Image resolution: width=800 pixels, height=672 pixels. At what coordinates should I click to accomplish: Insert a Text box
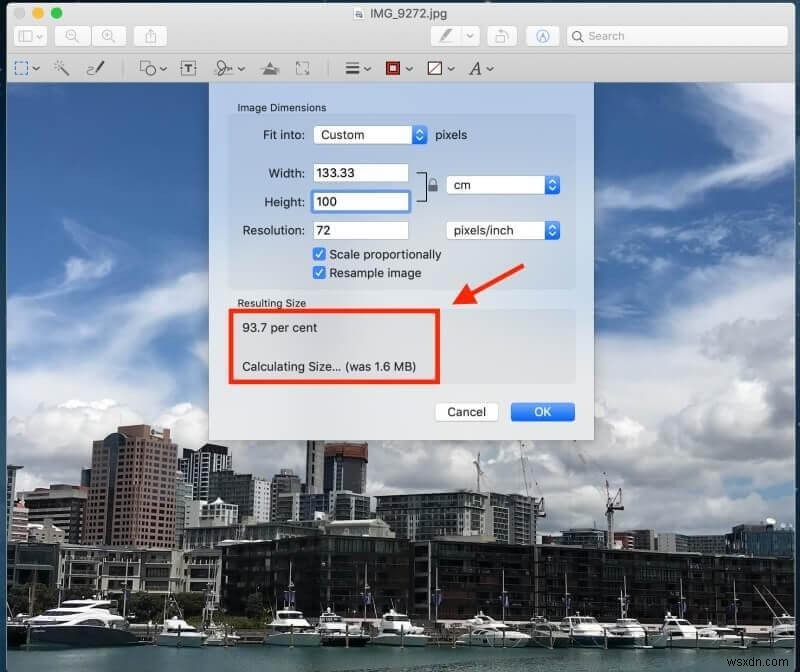tap(187, 68)
